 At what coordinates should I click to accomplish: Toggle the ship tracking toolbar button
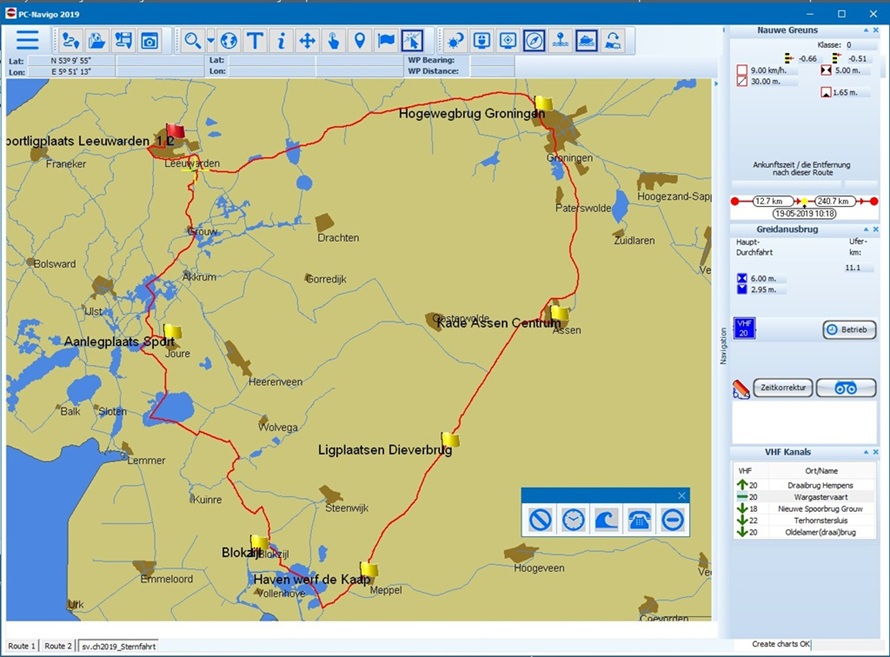(587, 40)
